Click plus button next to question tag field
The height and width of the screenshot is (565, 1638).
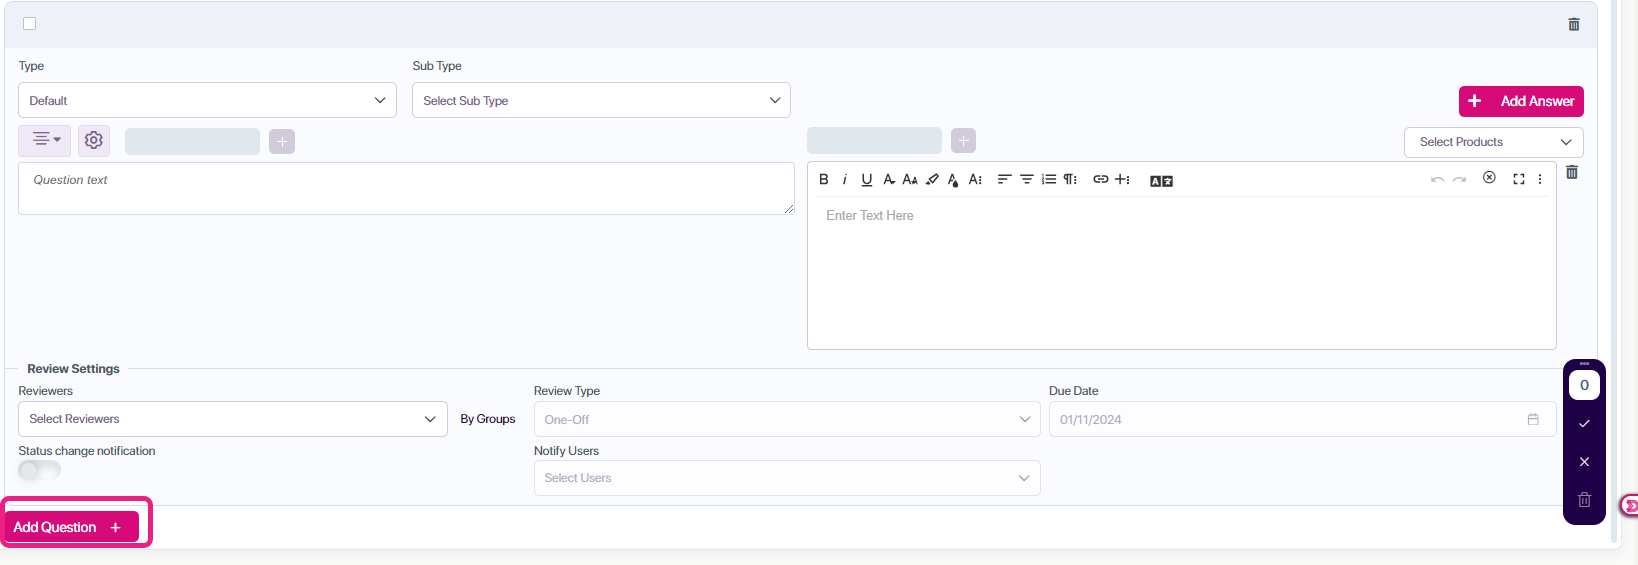coord(282,142)
